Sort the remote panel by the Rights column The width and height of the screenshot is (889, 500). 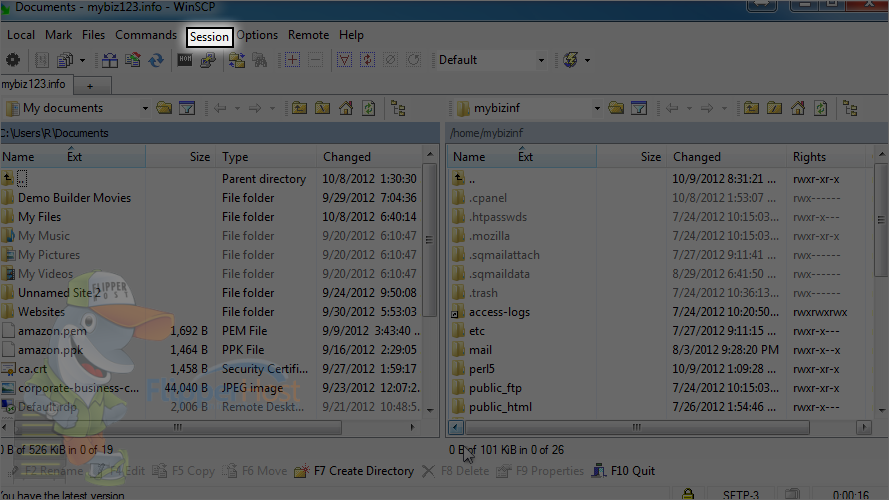(828, 156)
